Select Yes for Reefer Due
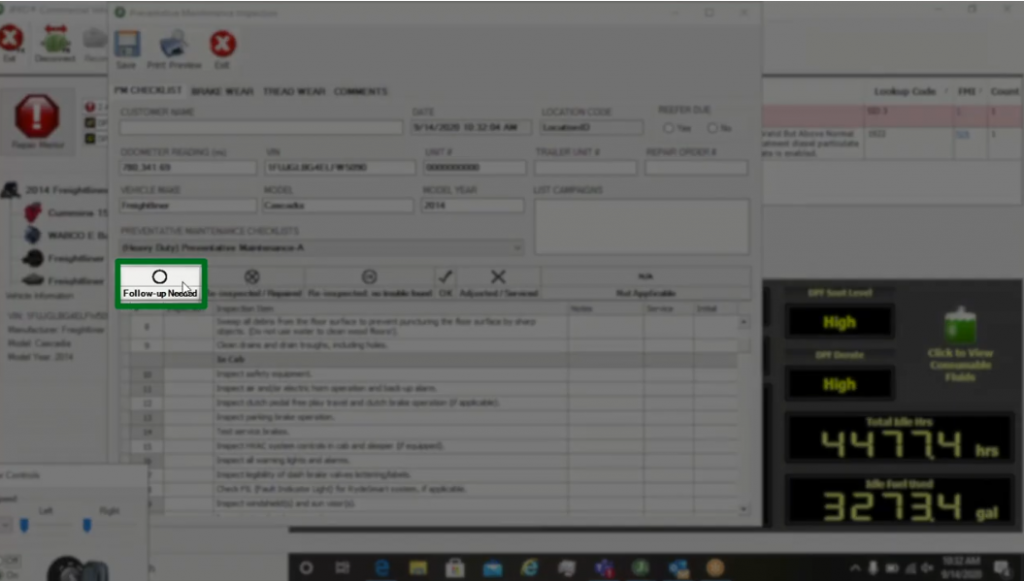This screenshot has width=1024, height=581. (667, 127)
